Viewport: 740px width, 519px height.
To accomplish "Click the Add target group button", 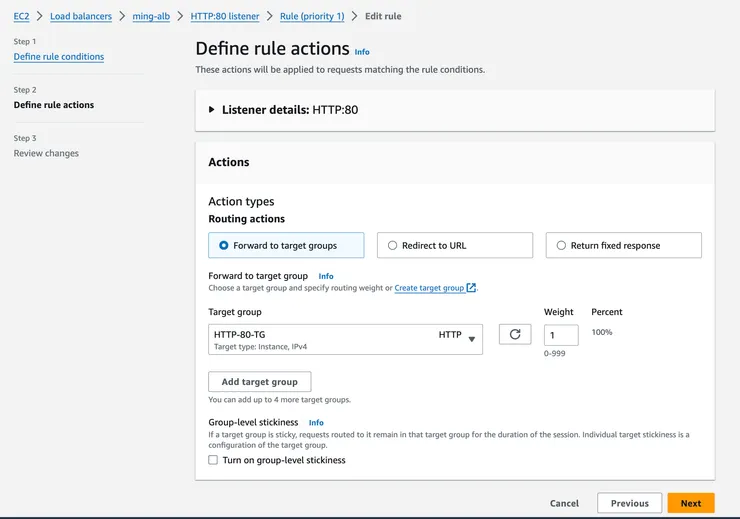I will [260, 382].
